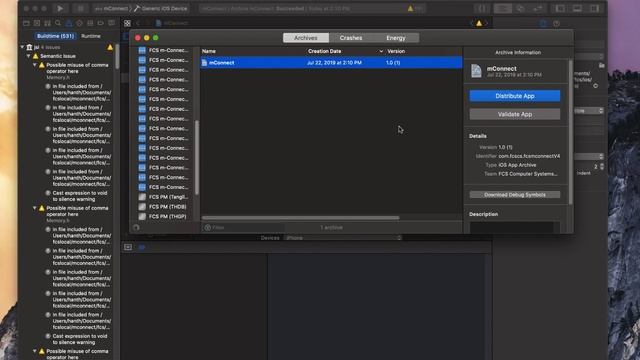Collapse first Possible misuse of comma warning
This screenshot has width=640, height=360.
35,65
